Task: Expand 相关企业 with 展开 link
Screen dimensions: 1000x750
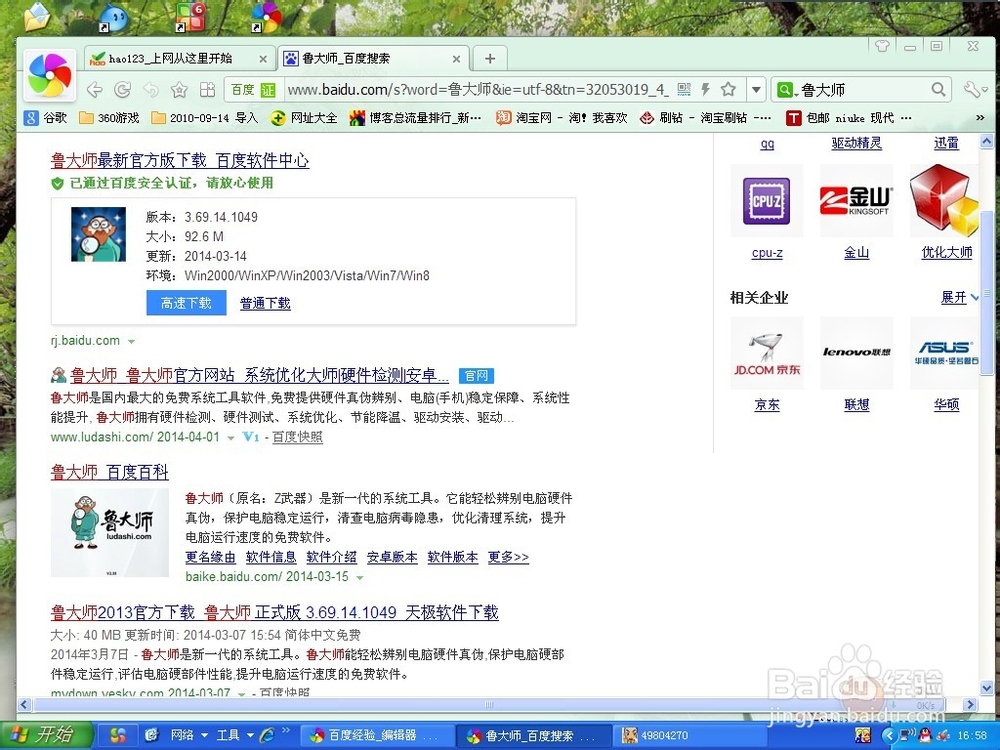Action: (x=959, y=297)
